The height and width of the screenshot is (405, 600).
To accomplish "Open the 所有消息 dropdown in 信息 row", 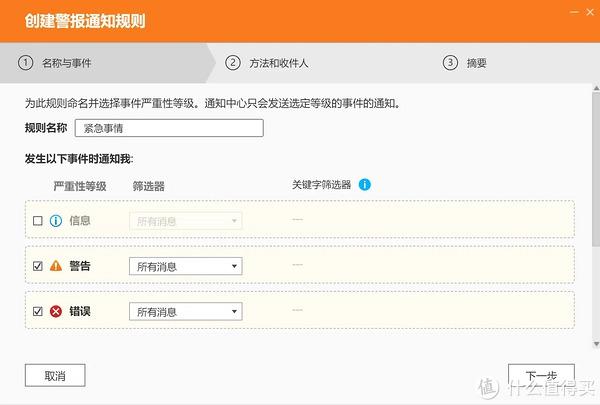I will [185, 221].
